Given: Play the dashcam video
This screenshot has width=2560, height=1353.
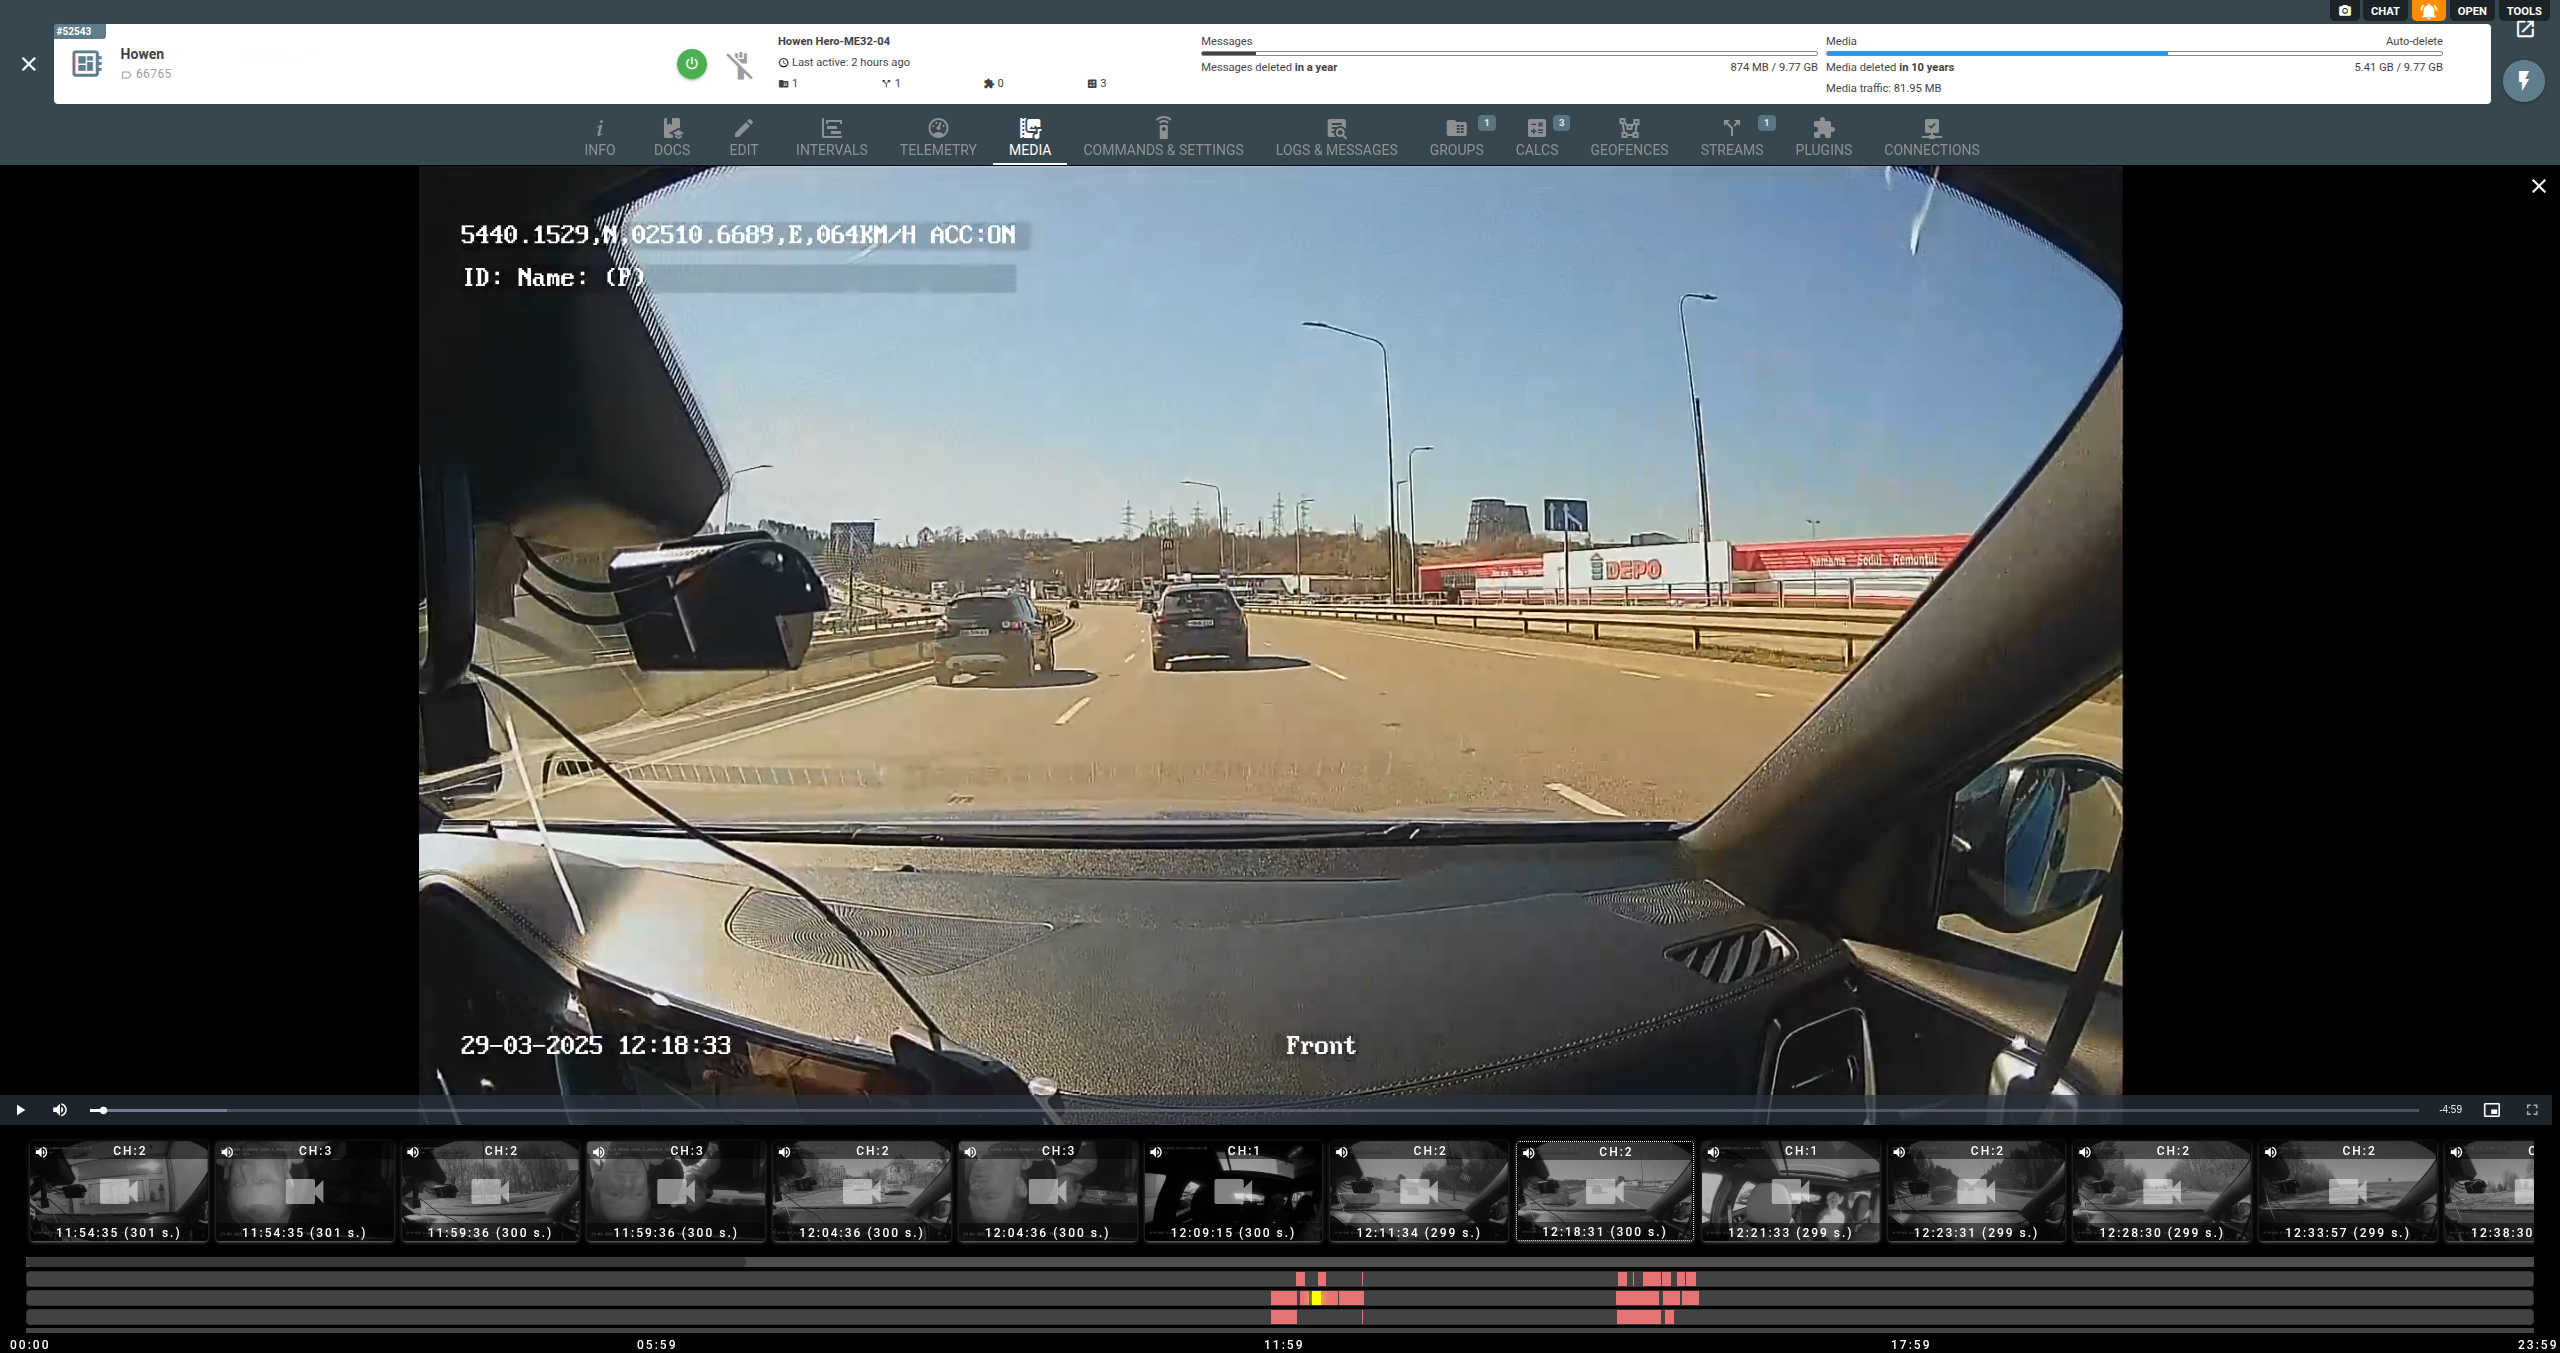Looking at the screenshot, I should (x=20, y=1110).
